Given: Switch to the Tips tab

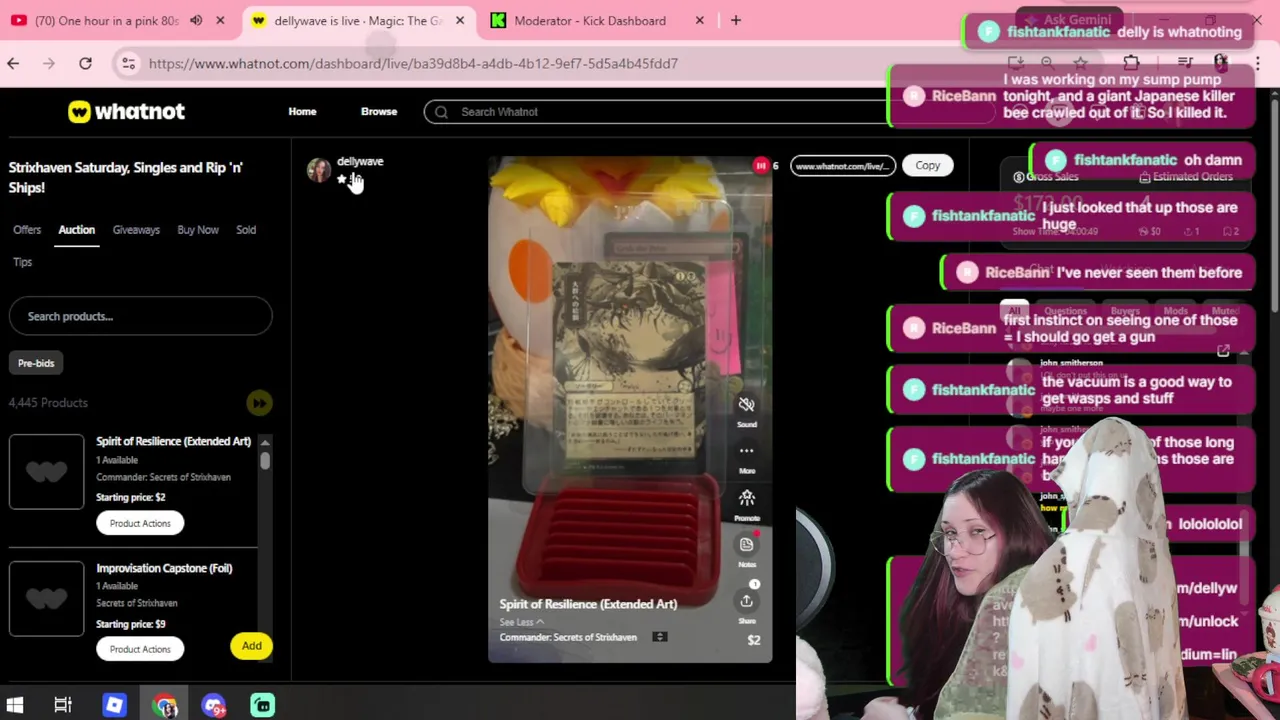Looking at the screenshot, I should pyautogui.click(x=23, y=262).
